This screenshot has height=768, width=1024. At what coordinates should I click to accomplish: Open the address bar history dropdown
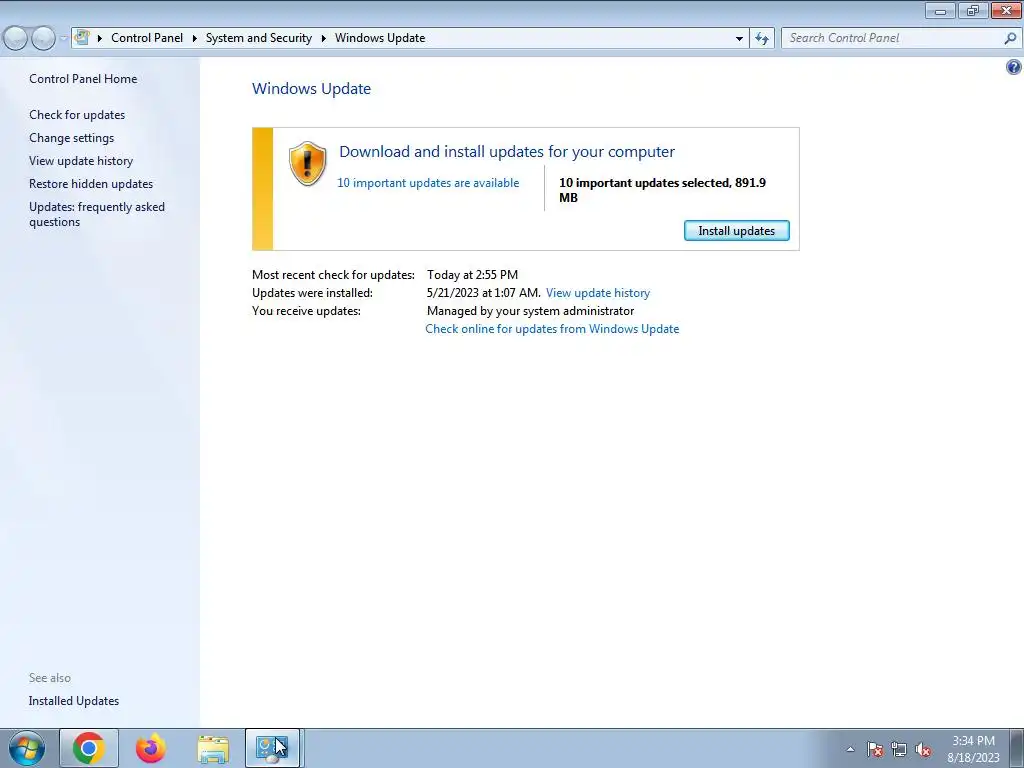739,39
